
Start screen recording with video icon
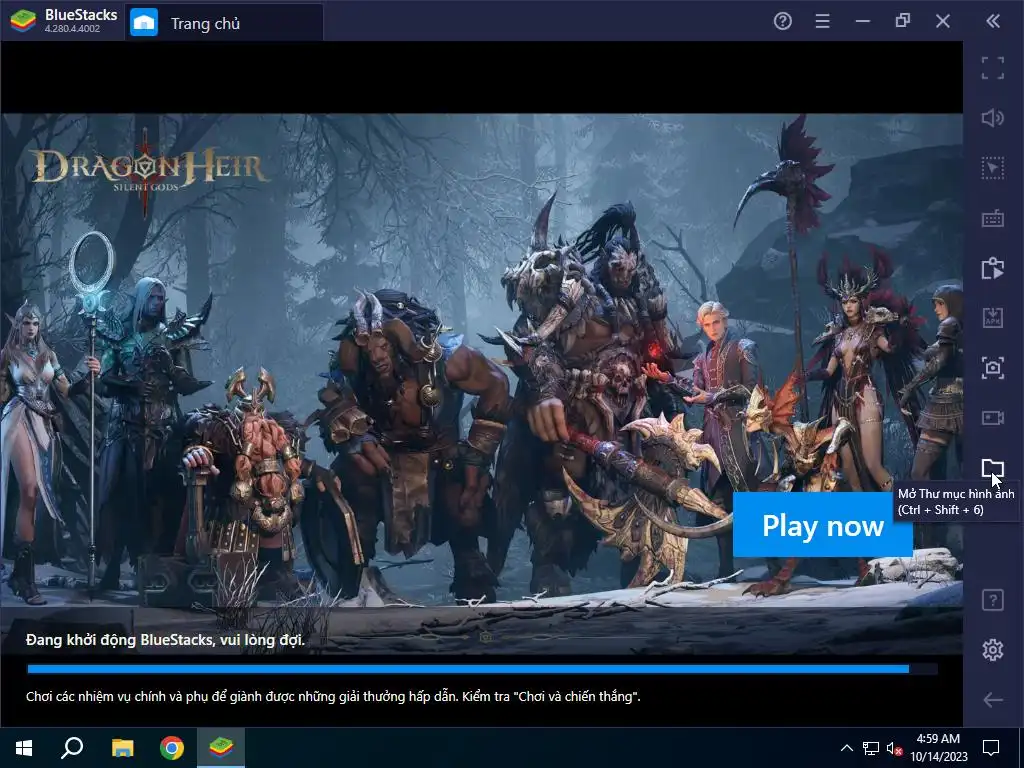coord(993,418)
